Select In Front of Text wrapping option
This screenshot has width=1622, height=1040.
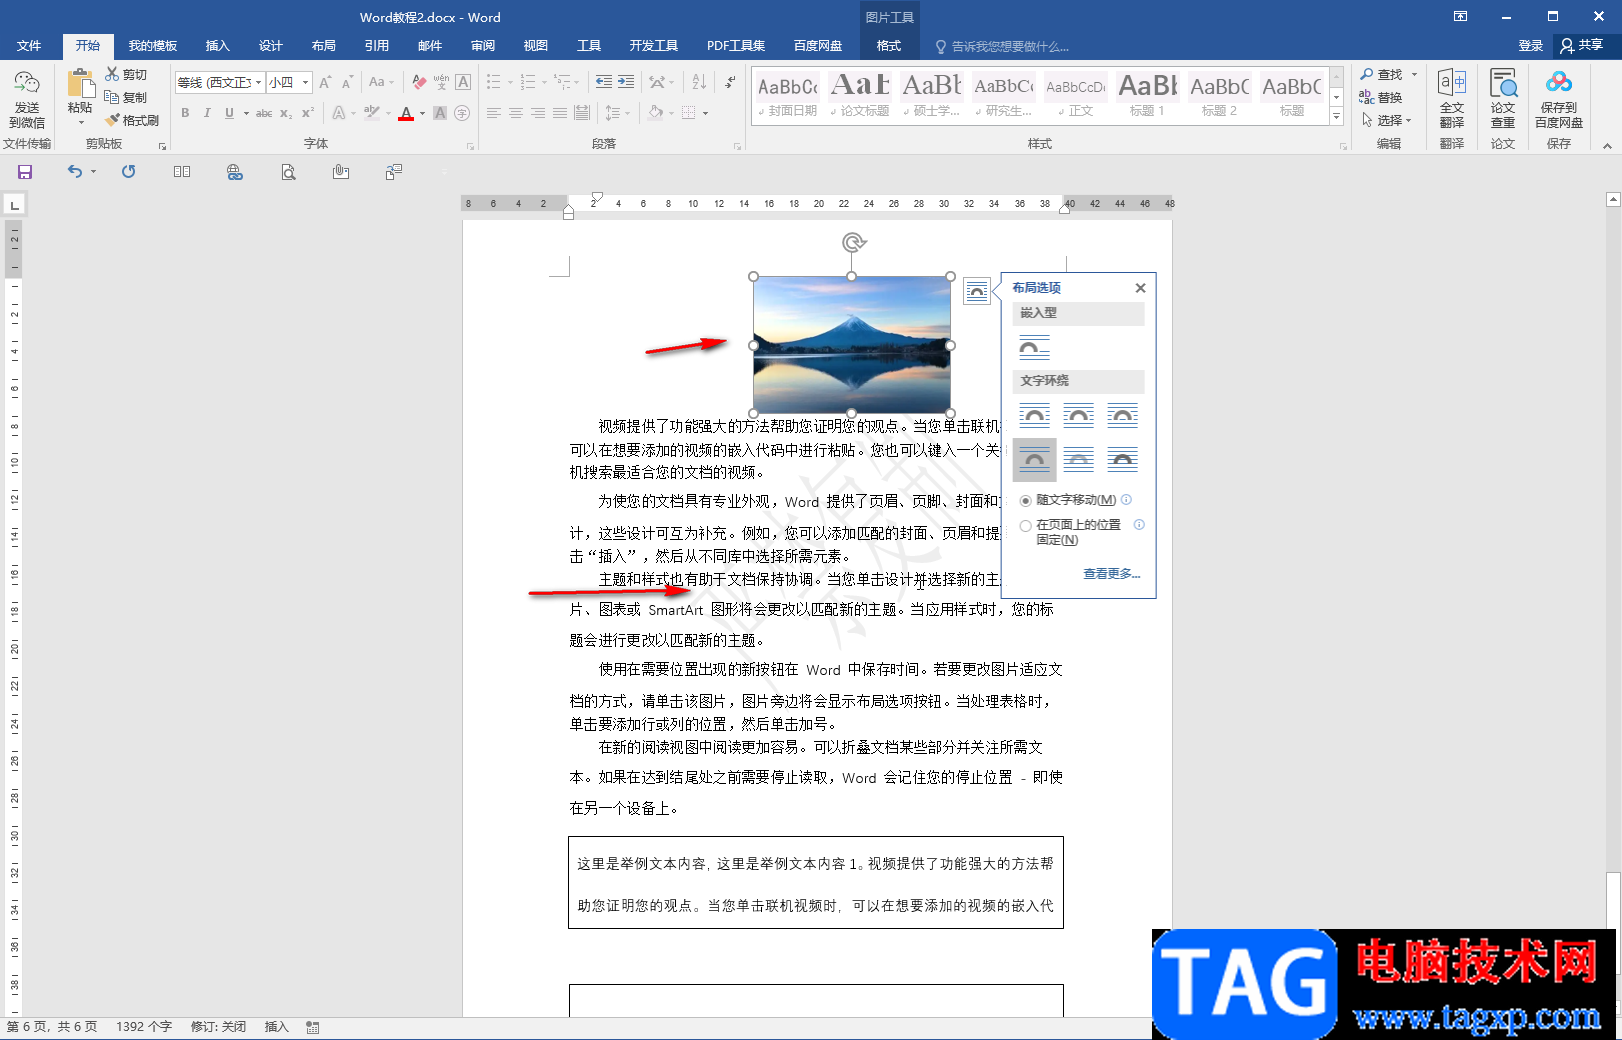(x=1123, y=460)
